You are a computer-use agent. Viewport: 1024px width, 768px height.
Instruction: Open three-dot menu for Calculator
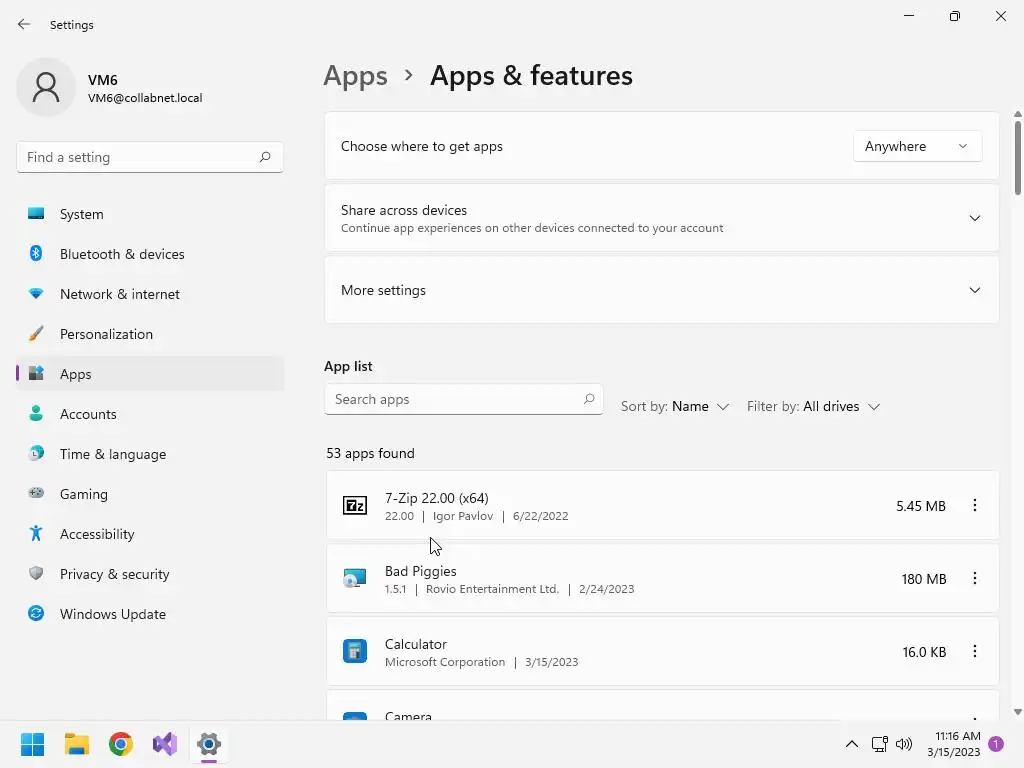point(975,652)
